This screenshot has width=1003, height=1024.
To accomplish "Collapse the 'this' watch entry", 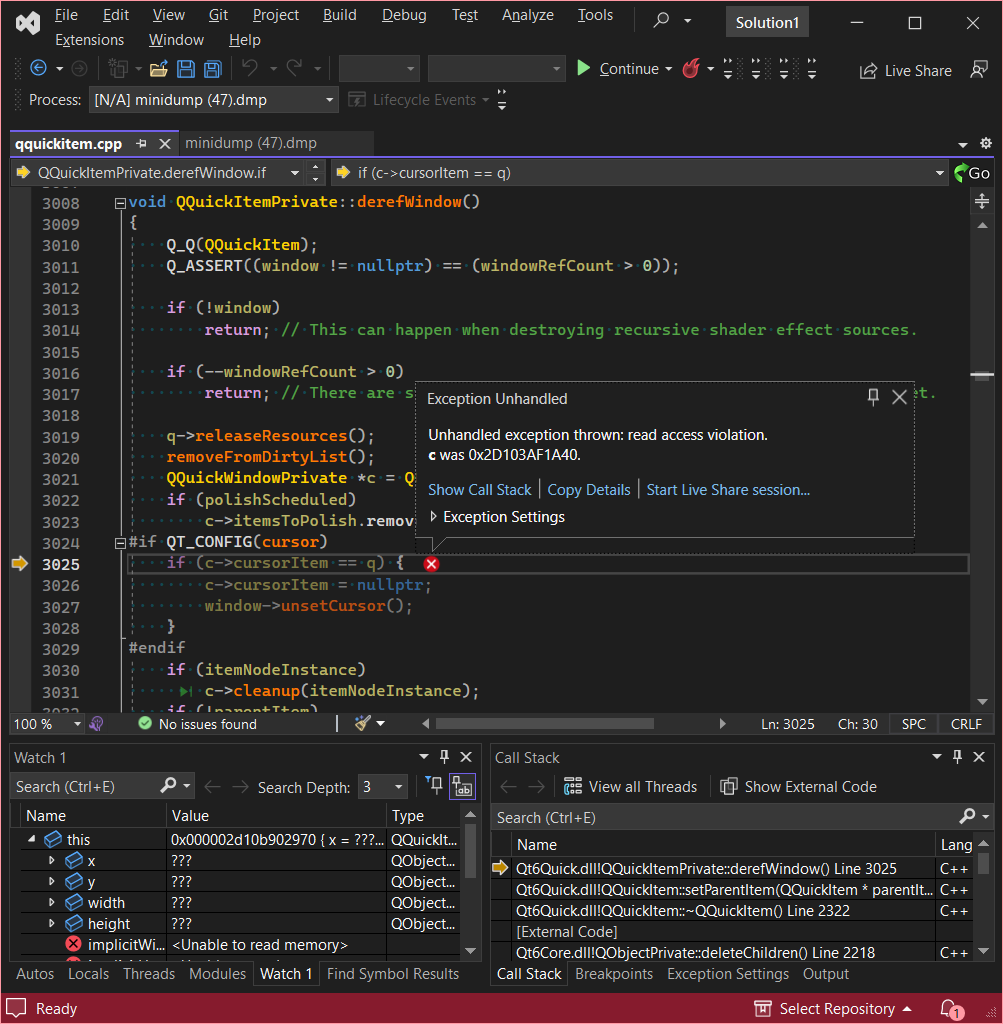I will coord(31,839).
